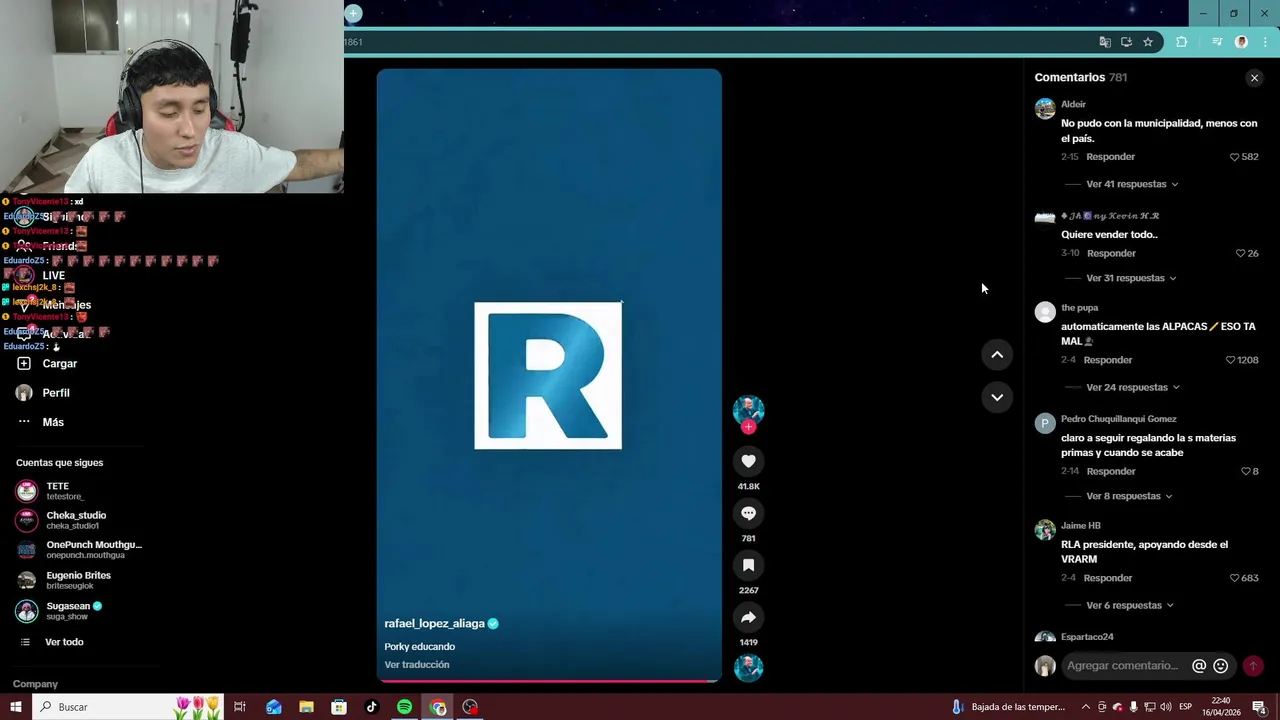Expand 'Ver 6 respuestas'
Screen dimensions: 1280x720
(1130, 605)
